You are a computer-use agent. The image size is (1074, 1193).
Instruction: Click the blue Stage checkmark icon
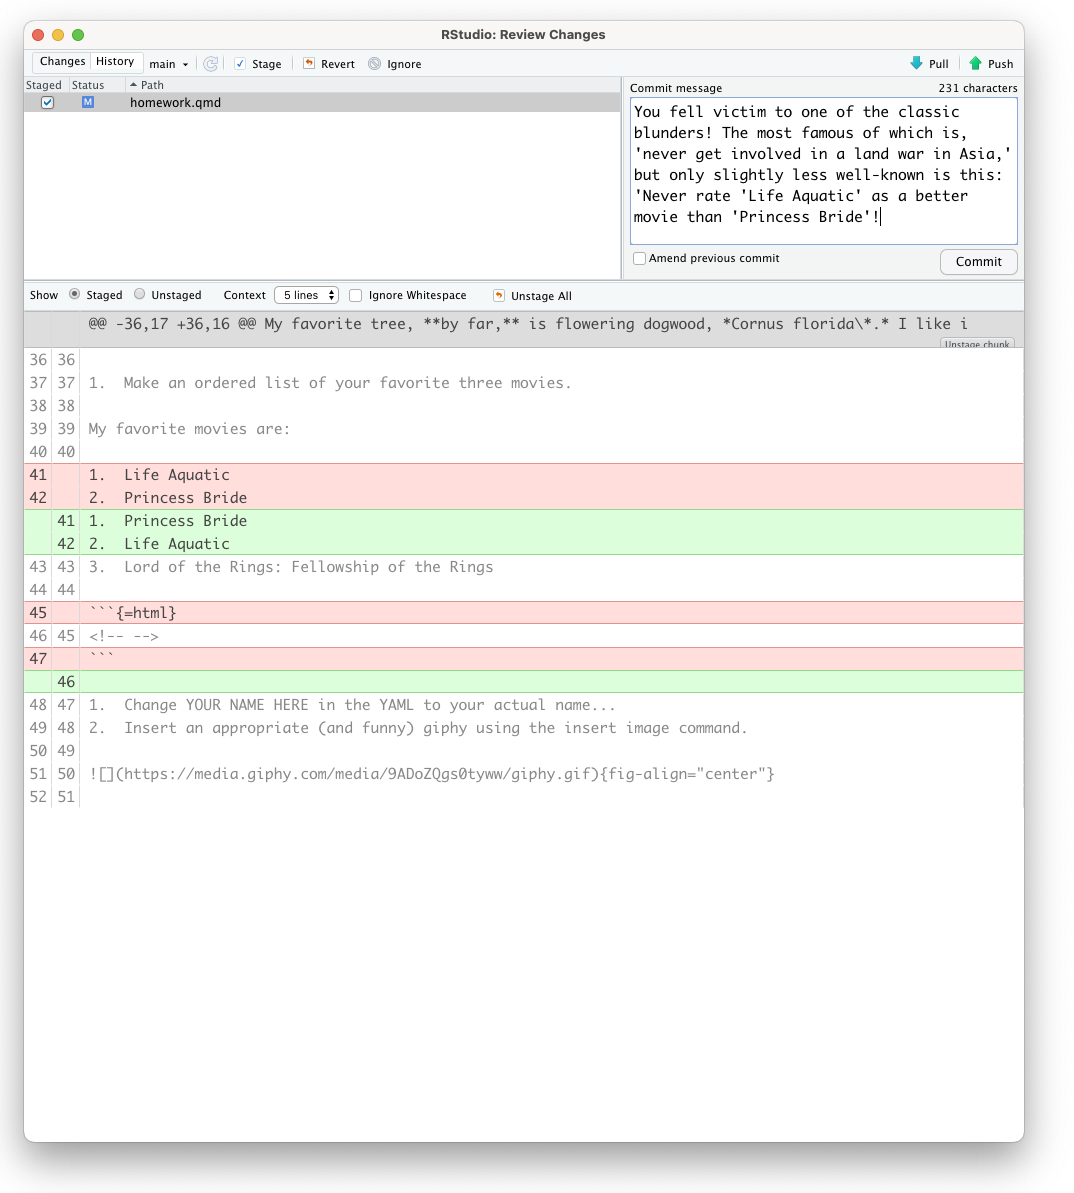pyautogui.click(x=240, y=63)
